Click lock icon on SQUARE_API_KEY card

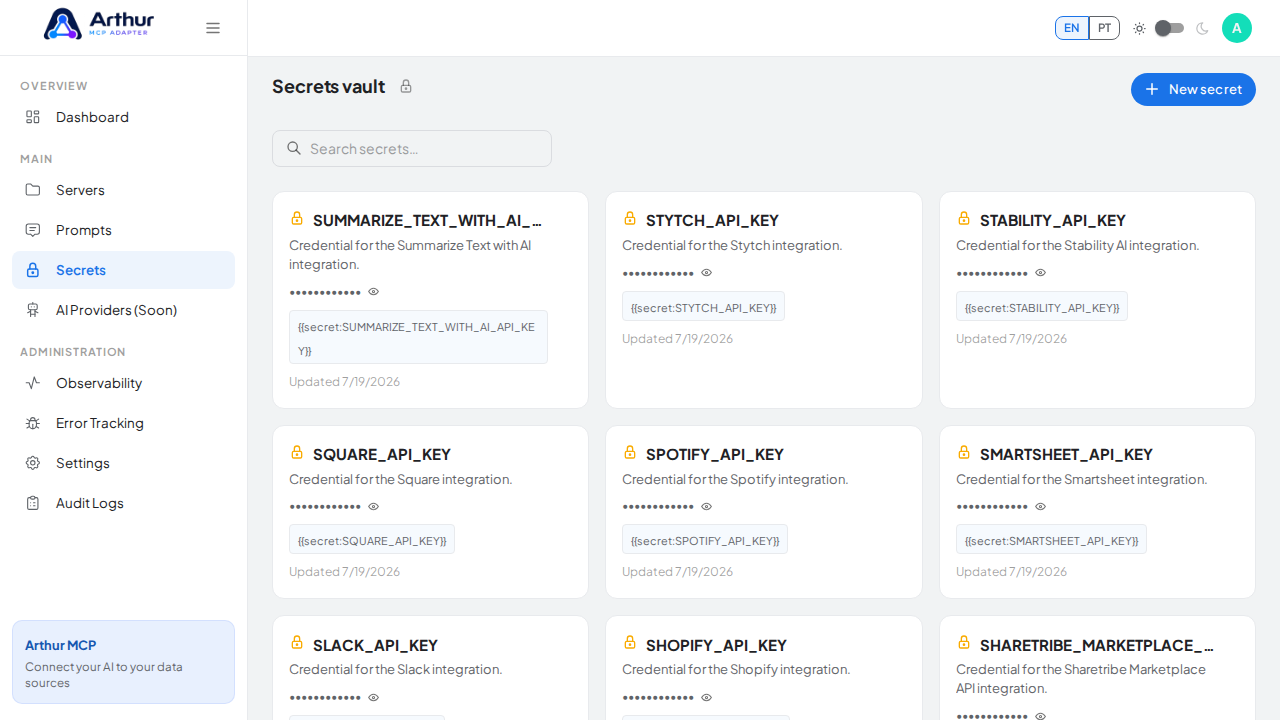(297, 452)
